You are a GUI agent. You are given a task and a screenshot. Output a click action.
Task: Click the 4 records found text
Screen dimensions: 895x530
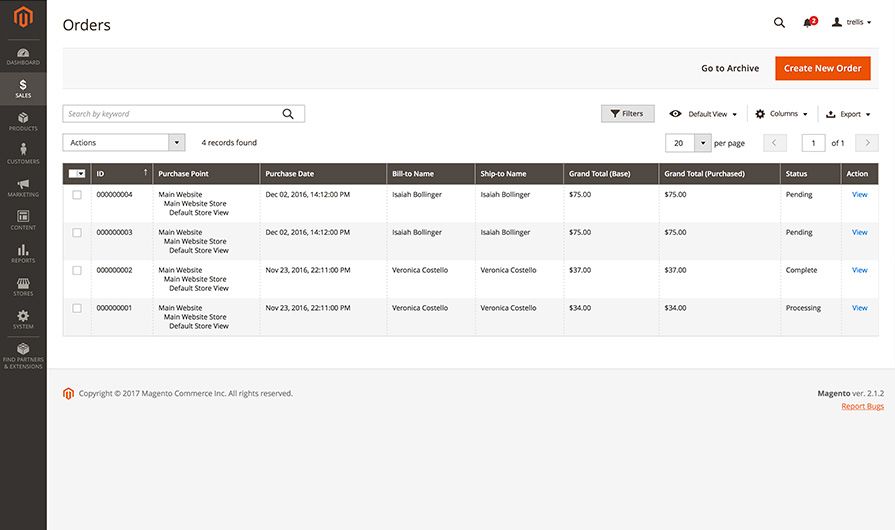coord(229,143)
